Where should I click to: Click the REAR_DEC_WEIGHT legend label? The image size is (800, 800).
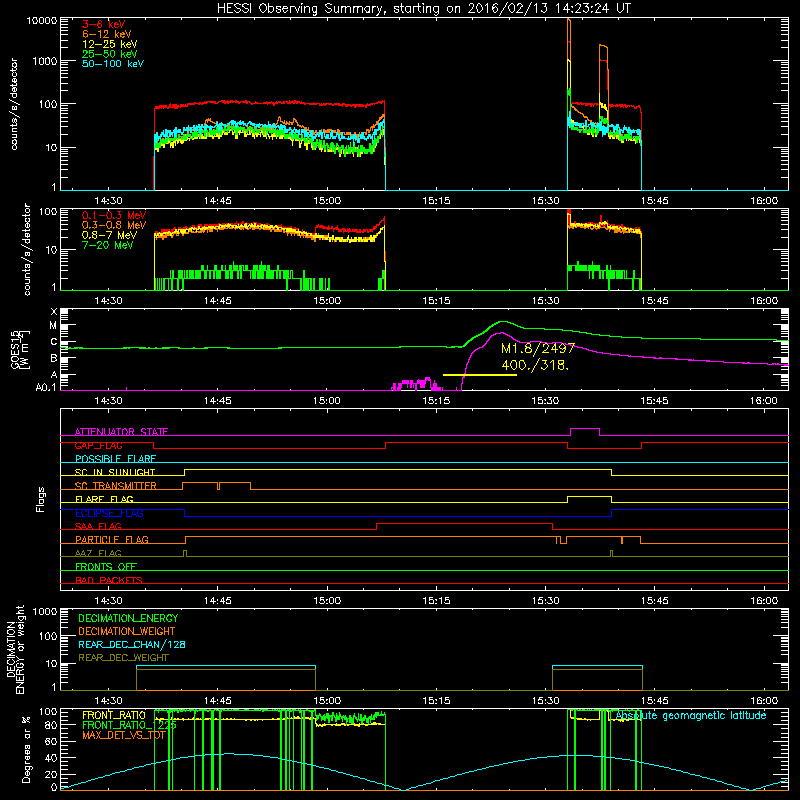click(x=123, y=658)
